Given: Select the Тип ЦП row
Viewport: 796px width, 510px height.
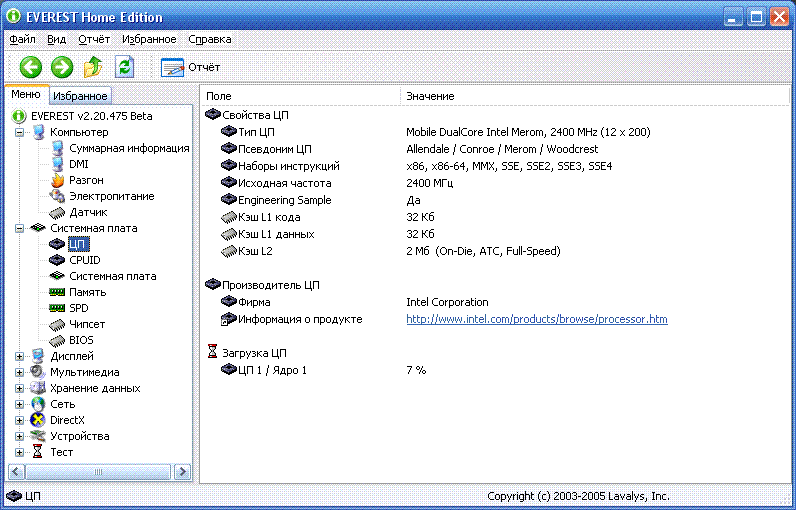Looking at the screenshot, I should click(x=495, y=132).
